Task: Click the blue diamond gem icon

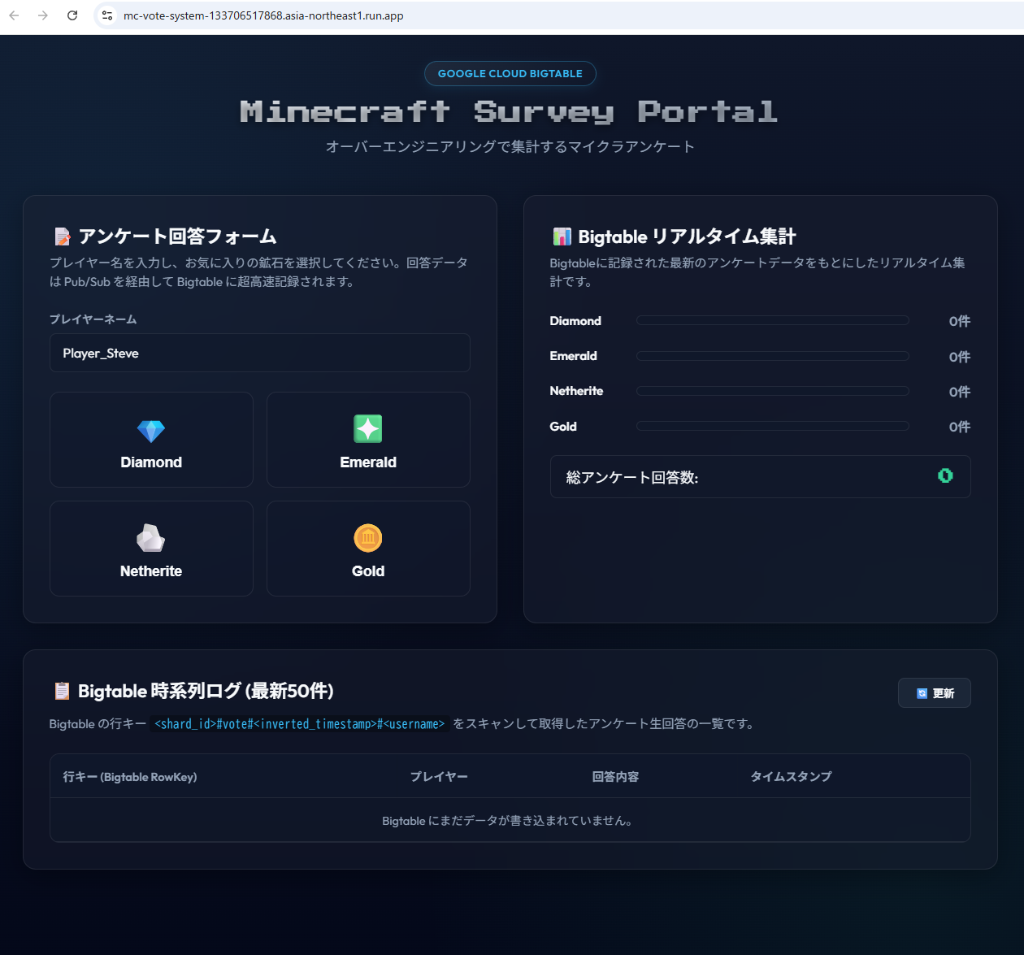Action: point(151,430)
